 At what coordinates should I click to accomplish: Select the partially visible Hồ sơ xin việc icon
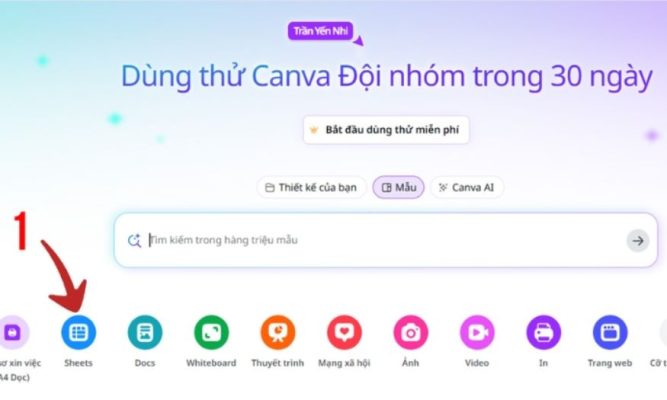point(13,332)
